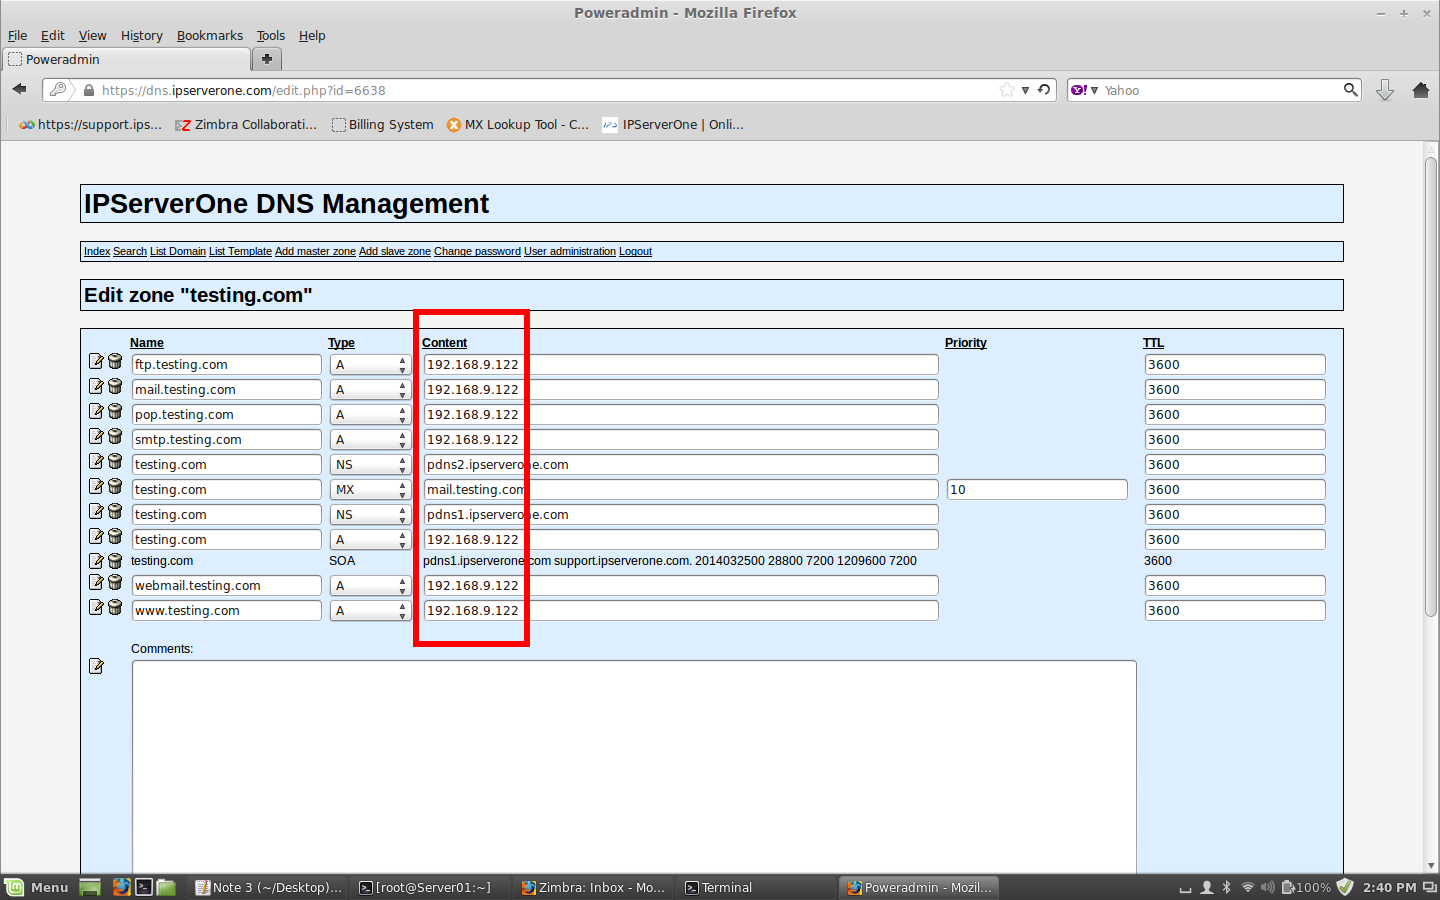Click the Add master zone link

coord(315,251)
